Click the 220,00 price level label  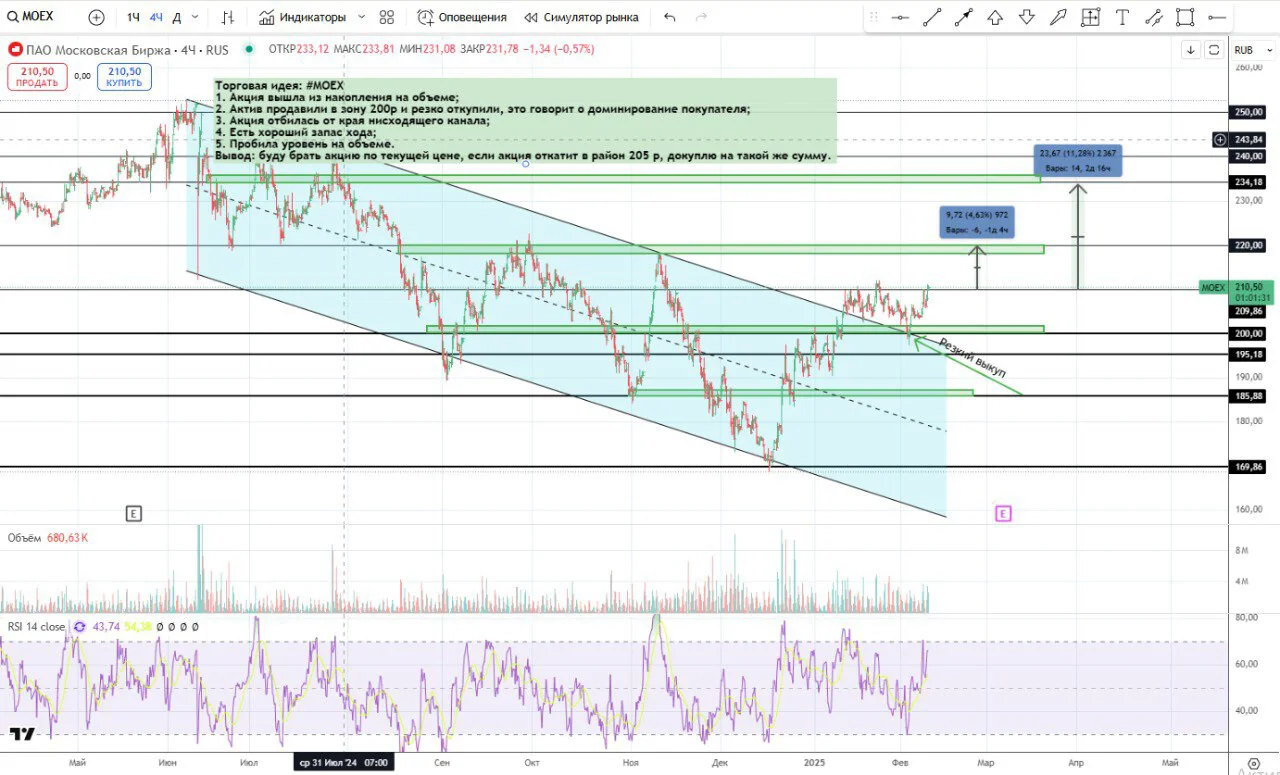pyautogui.click(x=1249, y=245)
